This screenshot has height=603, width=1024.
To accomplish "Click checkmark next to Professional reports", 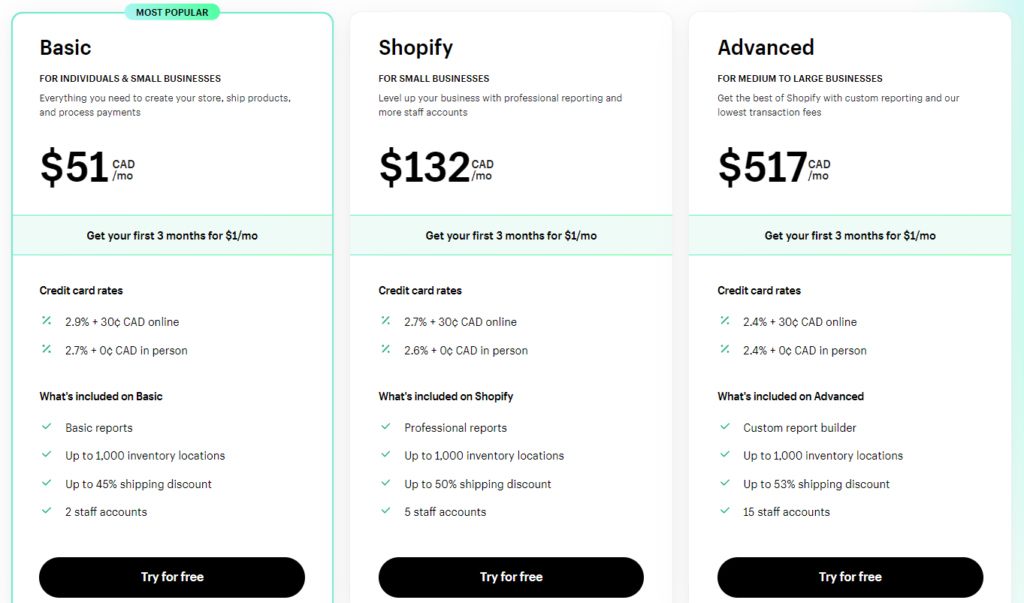I will [x=385, y=427].
